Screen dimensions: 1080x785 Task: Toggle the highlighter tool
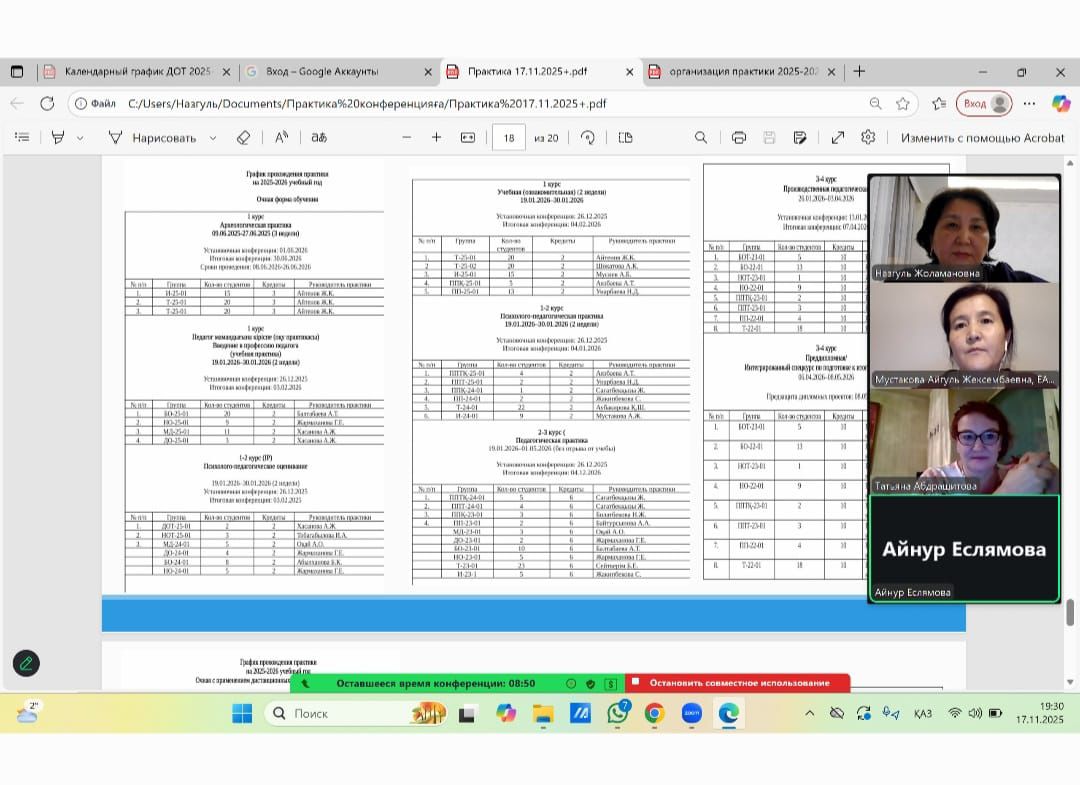[58, 138]
